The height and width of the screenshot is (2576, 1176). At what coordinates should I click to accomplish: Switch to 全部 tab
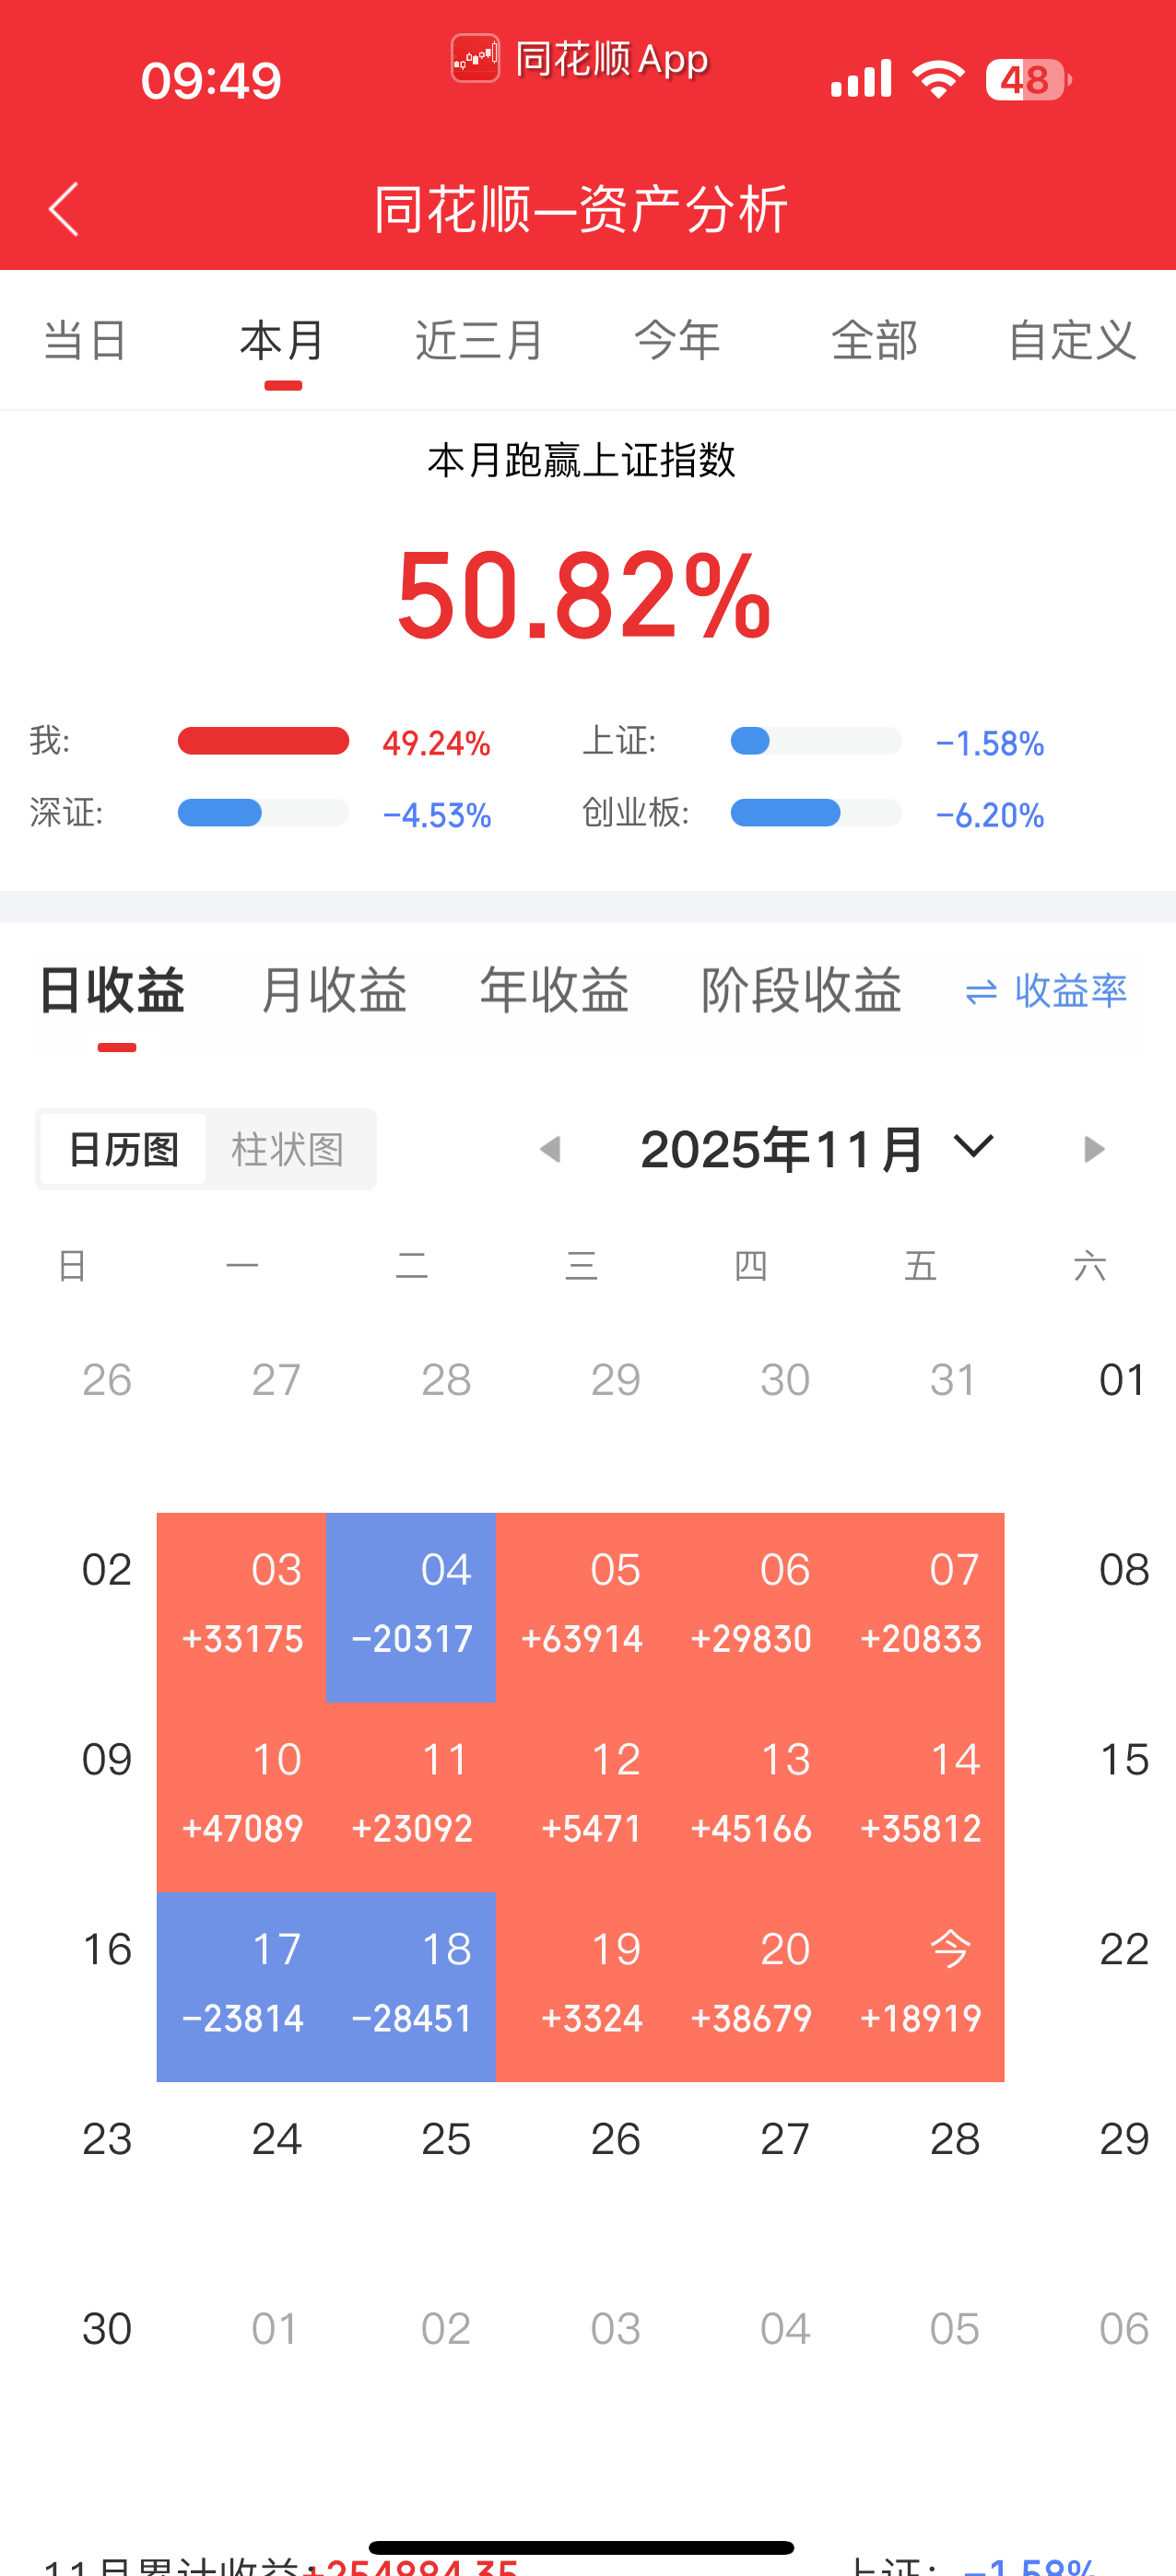click(875, 340)
